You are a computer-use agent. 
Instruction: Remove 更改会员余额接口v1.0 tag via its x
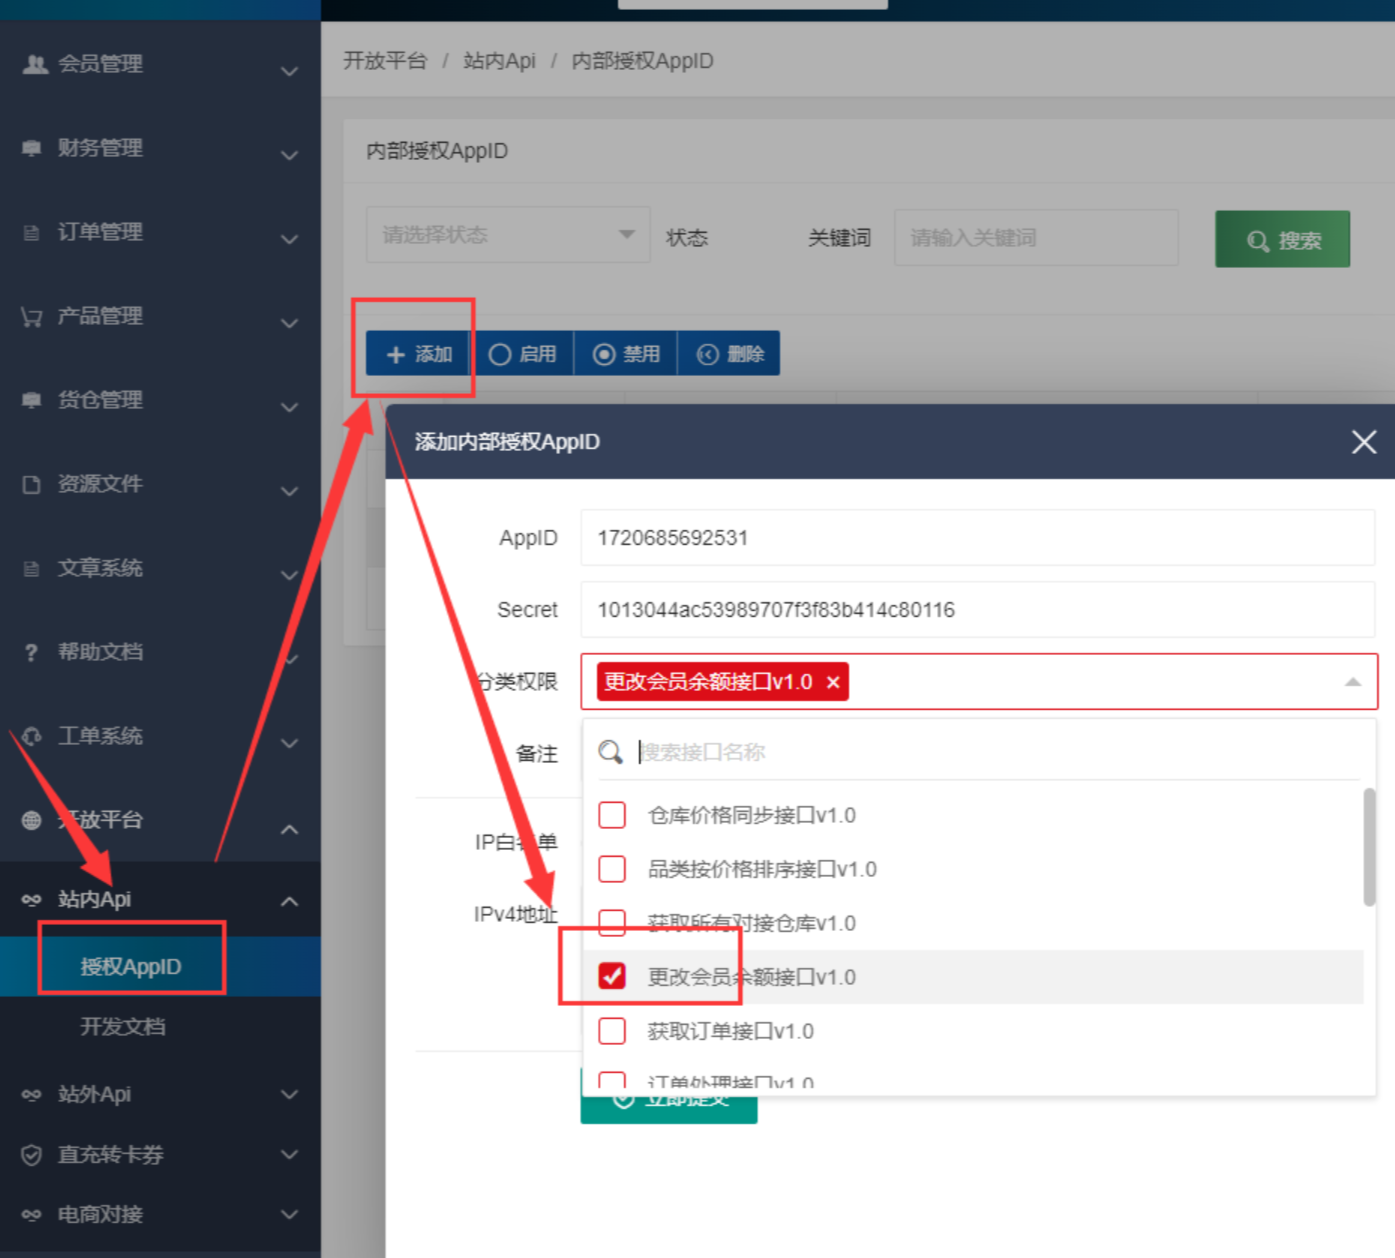832,682
